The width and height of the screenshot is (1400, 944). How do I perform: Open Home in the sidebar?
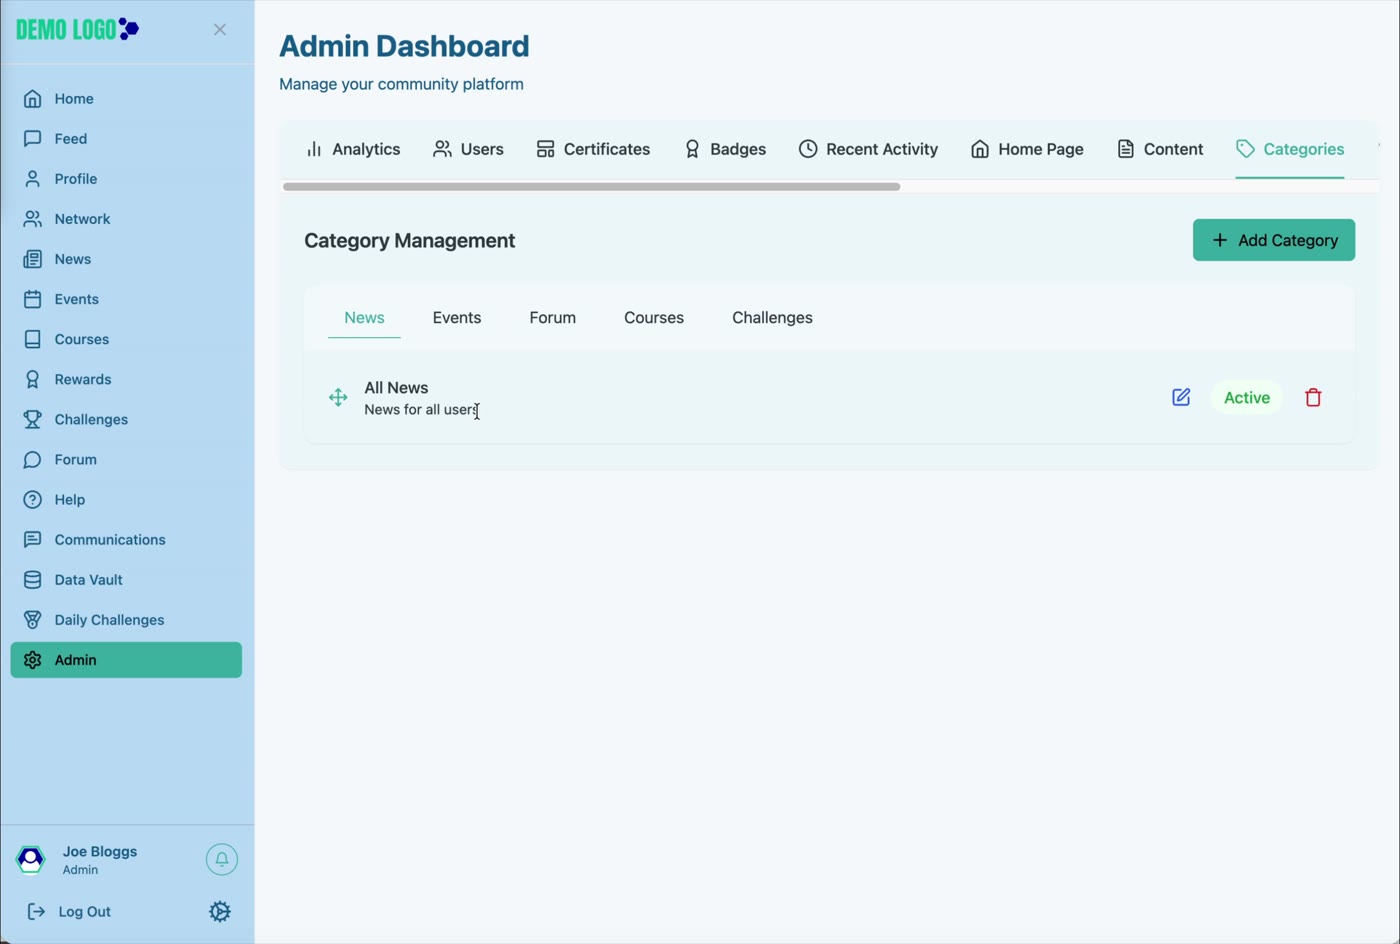click(x=126, y=99)
